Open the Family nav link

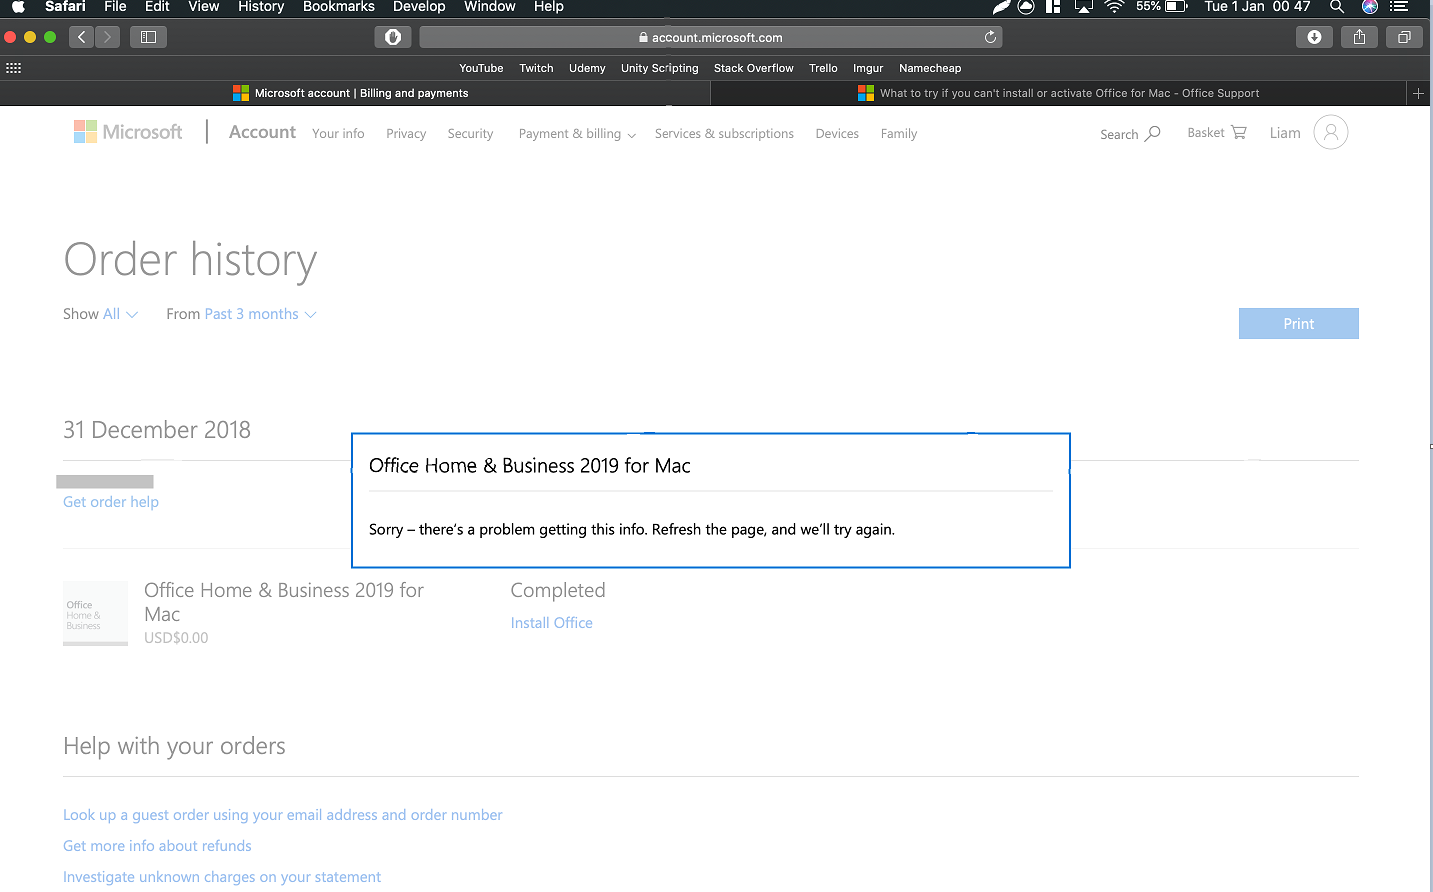[x=899, y=134]
